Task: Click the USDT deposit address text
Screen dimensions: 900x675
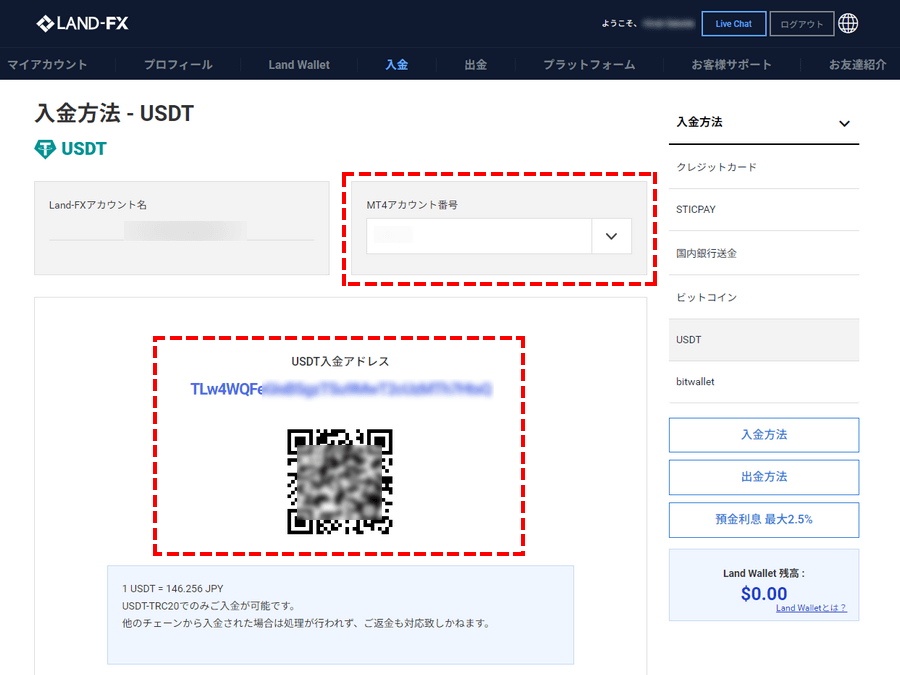Action: pos(341,389)
